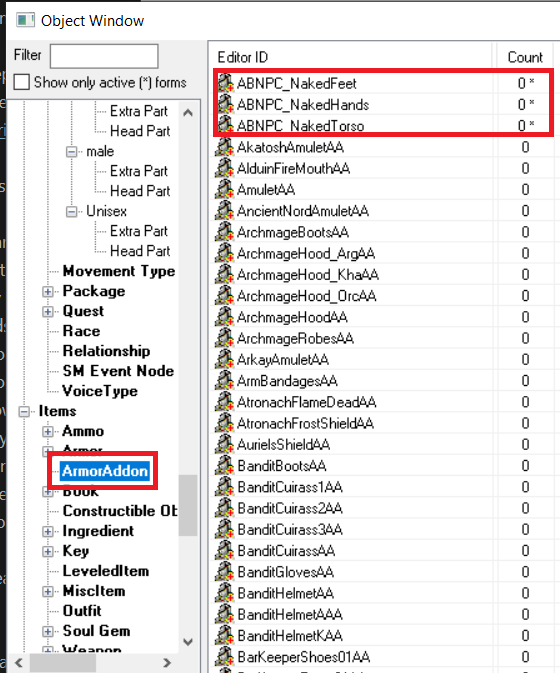
Task: Click tree scrollbar up arrow
Action: click(188, 113)
